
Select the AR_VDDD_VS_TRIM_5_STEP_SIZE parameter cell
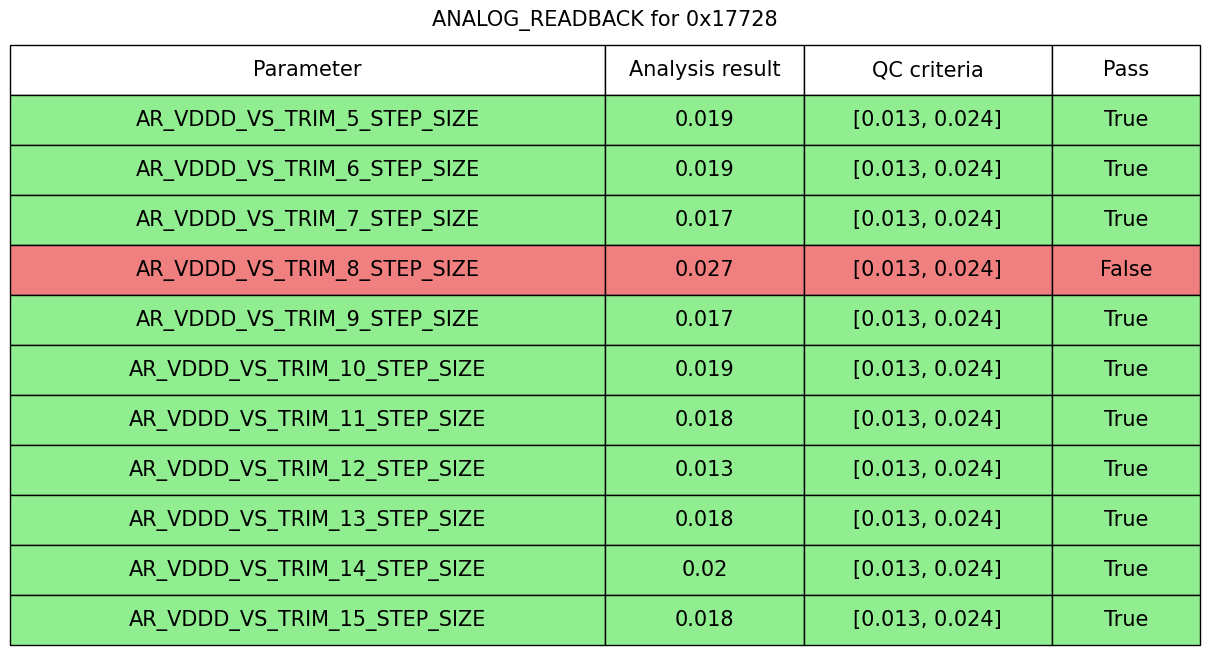pos(307,120)
